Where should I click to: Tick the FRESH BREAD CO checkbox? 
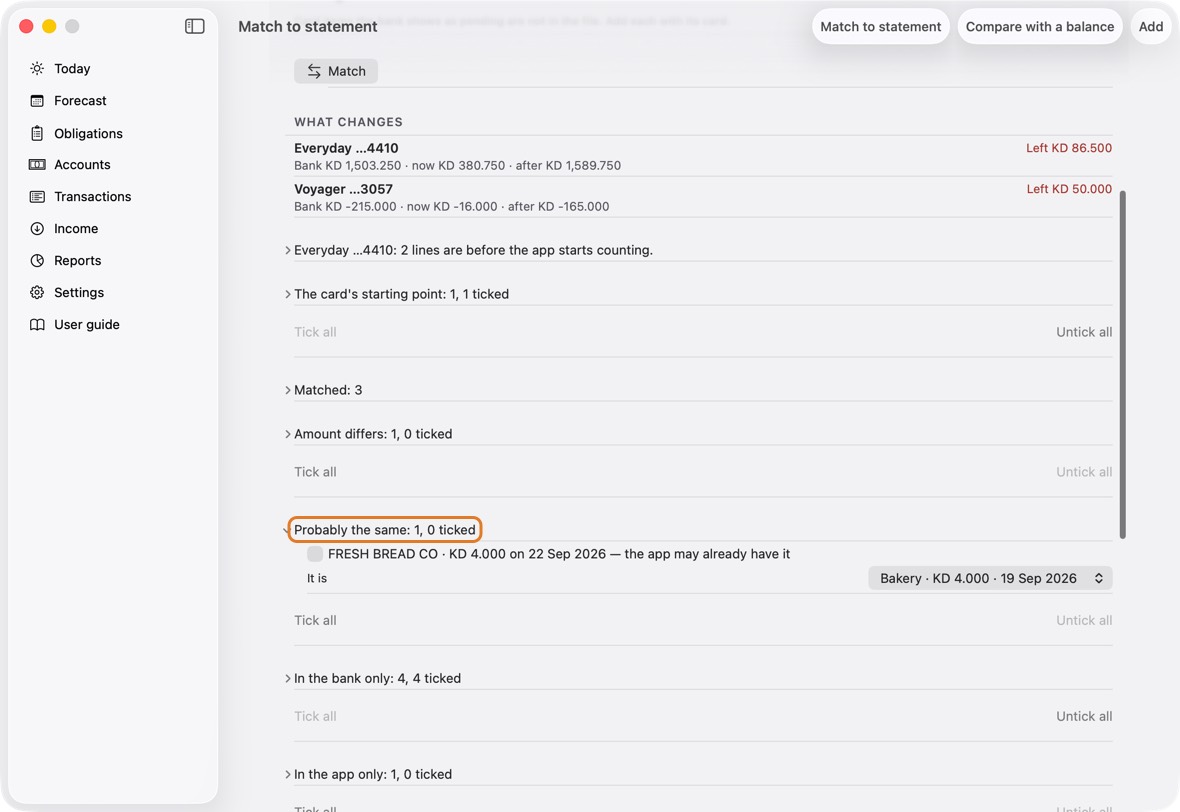[x=315, y=554]
